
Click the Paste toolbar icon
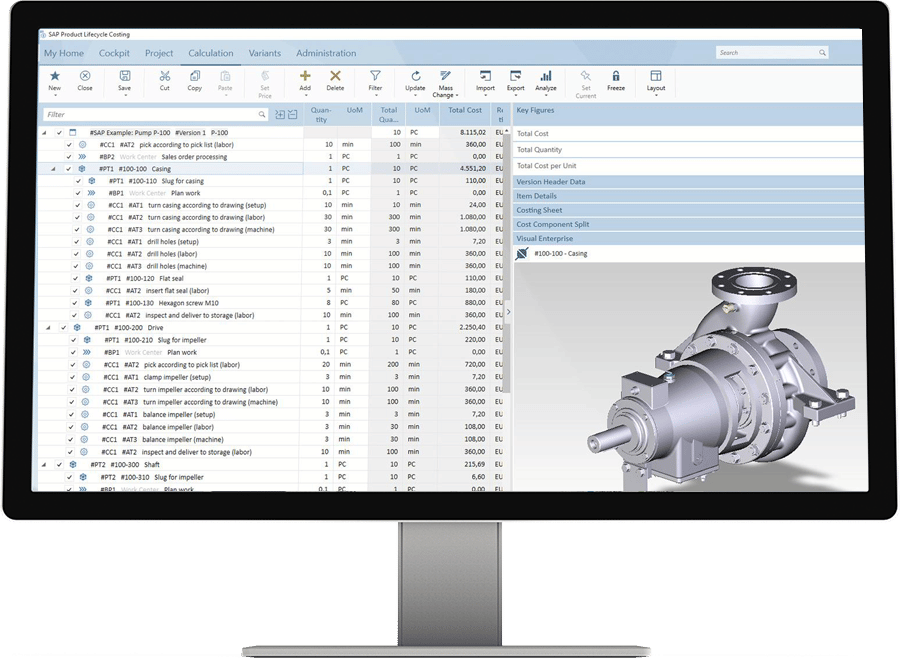pos(225,76)
